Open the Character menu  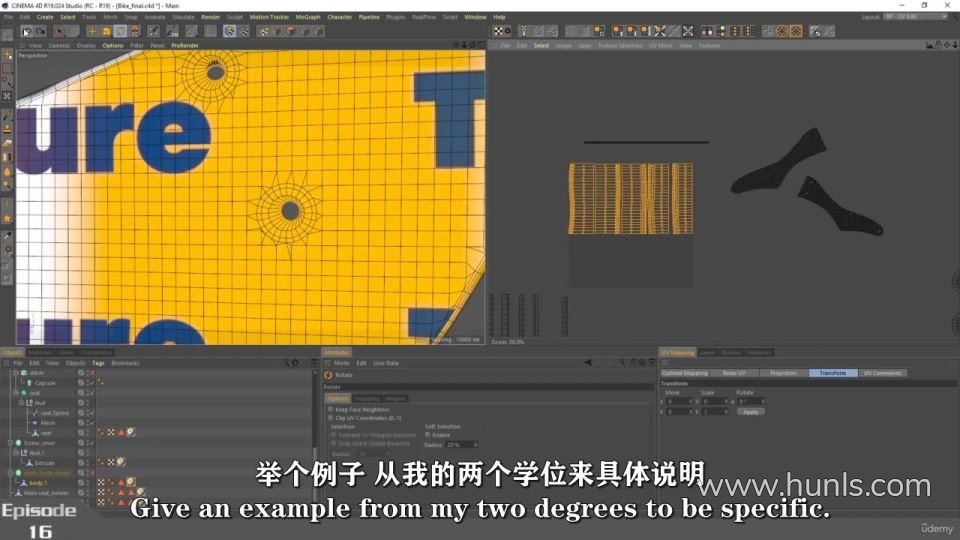[339, 17]
